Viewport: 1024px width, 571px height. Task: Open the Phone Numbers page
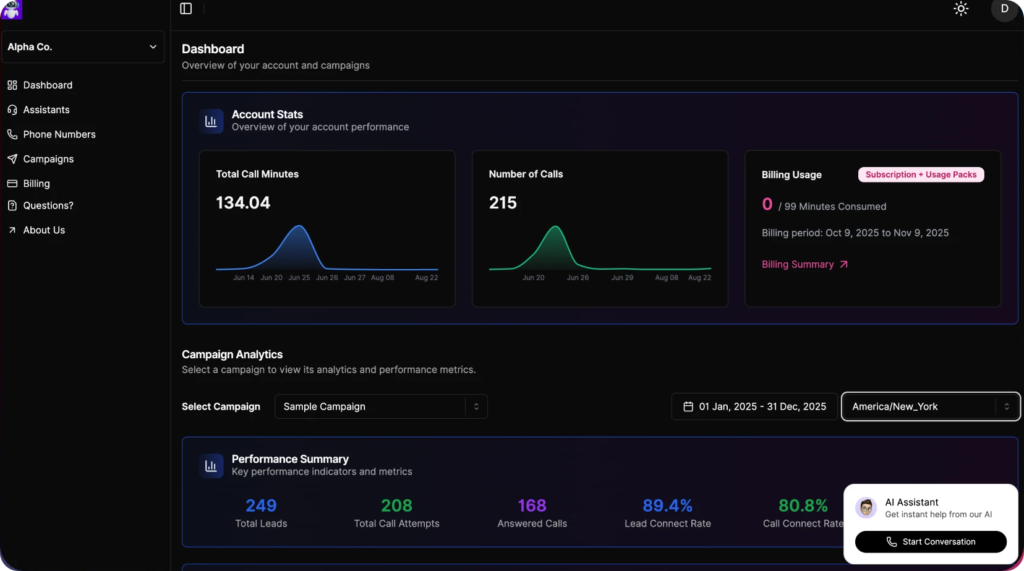pyautogui.click(x=59, y=134)
